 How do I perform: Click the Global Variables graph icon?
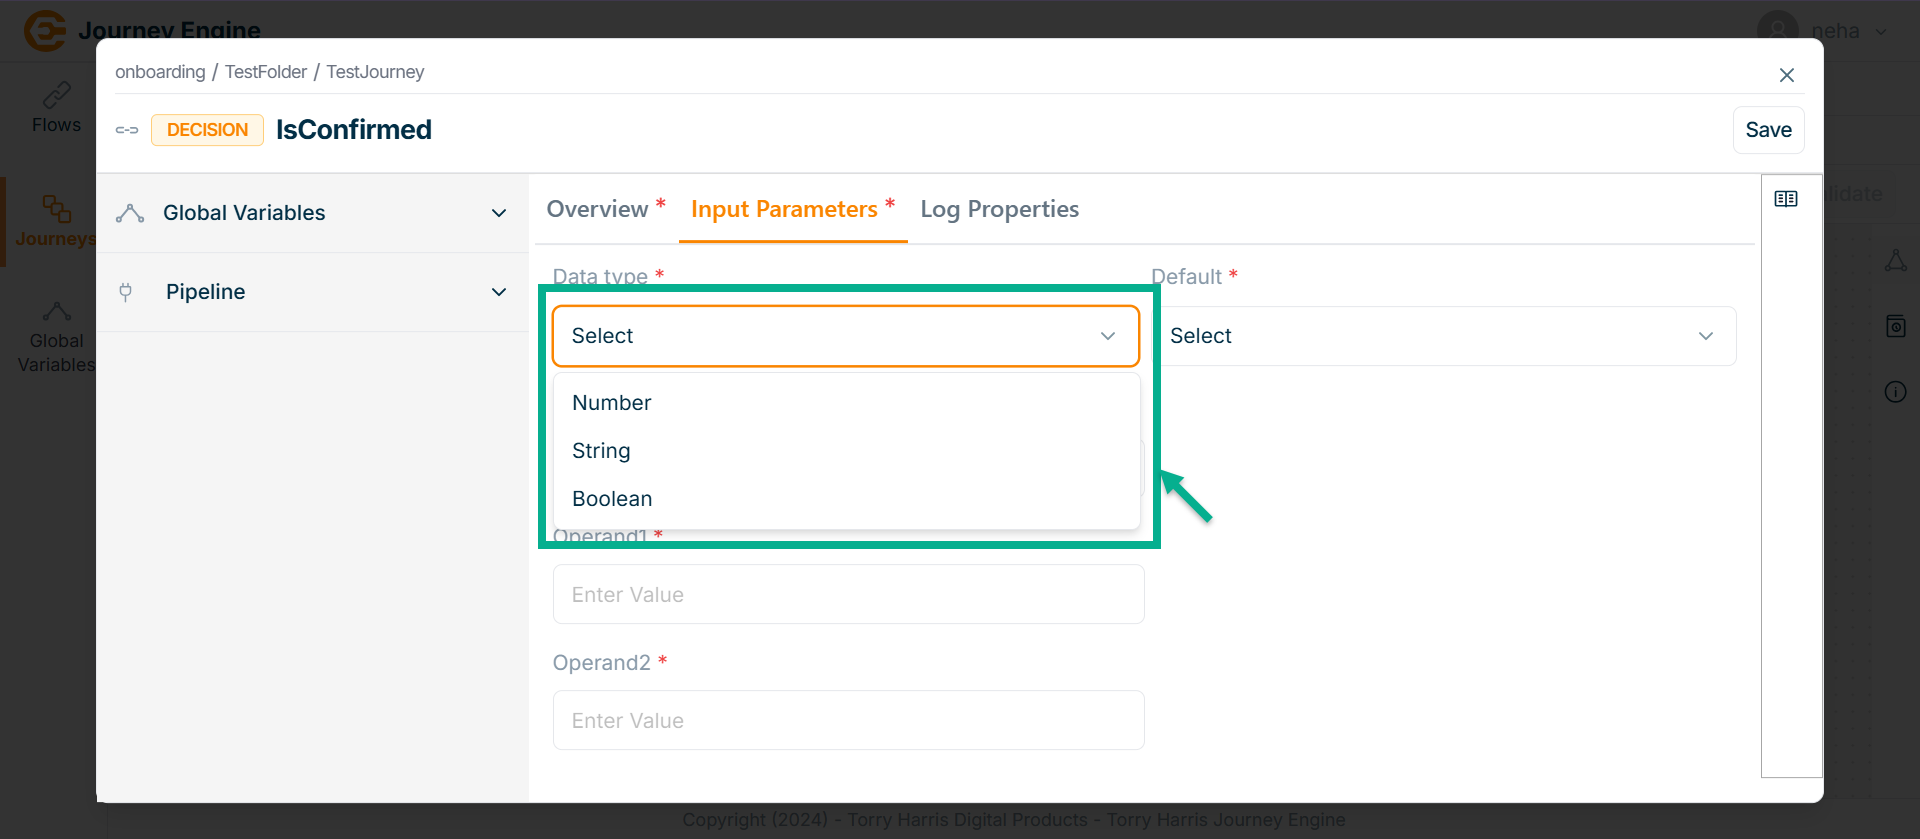pos(130,213)
